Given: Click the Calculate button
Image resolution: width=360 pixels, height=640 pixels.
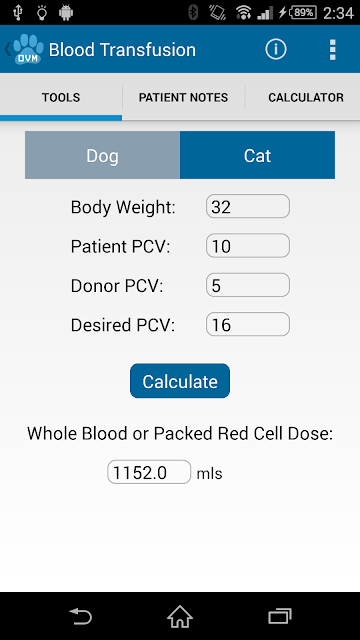Looking at the screenshot, I should [180, 381].
